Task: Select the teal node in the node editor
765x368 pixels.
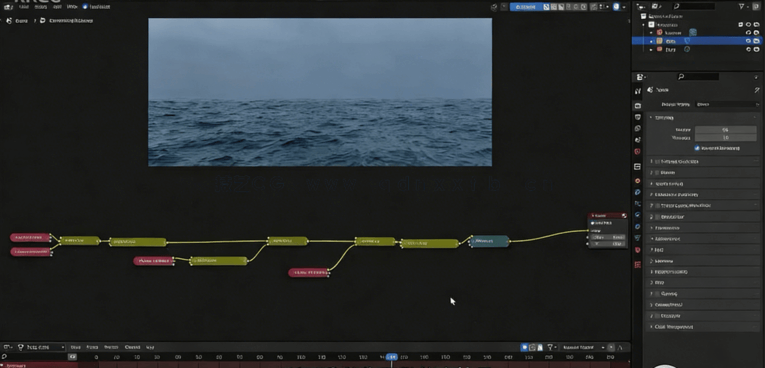Action: (x=490, y=241)
